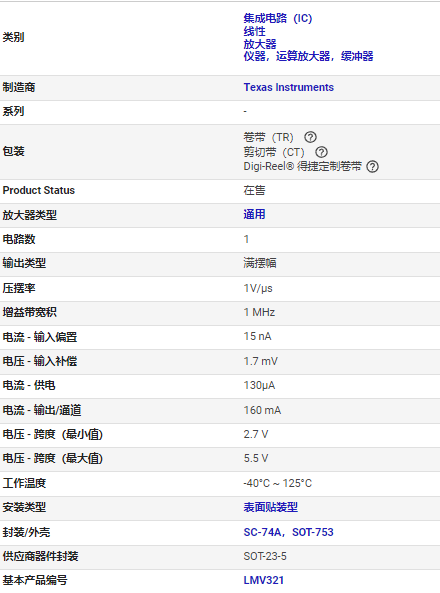Image resolution: width=440 pixels, height=593 pixels.
Task: Open 仪器，运算放大器，缓冲器 category link
Action: coord(308,56)
